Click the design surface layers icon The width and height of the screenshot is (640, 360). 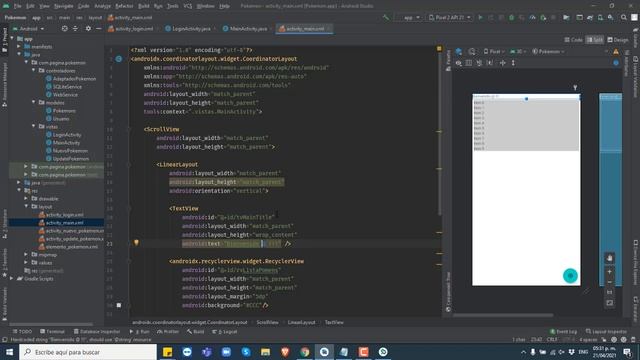458,51
